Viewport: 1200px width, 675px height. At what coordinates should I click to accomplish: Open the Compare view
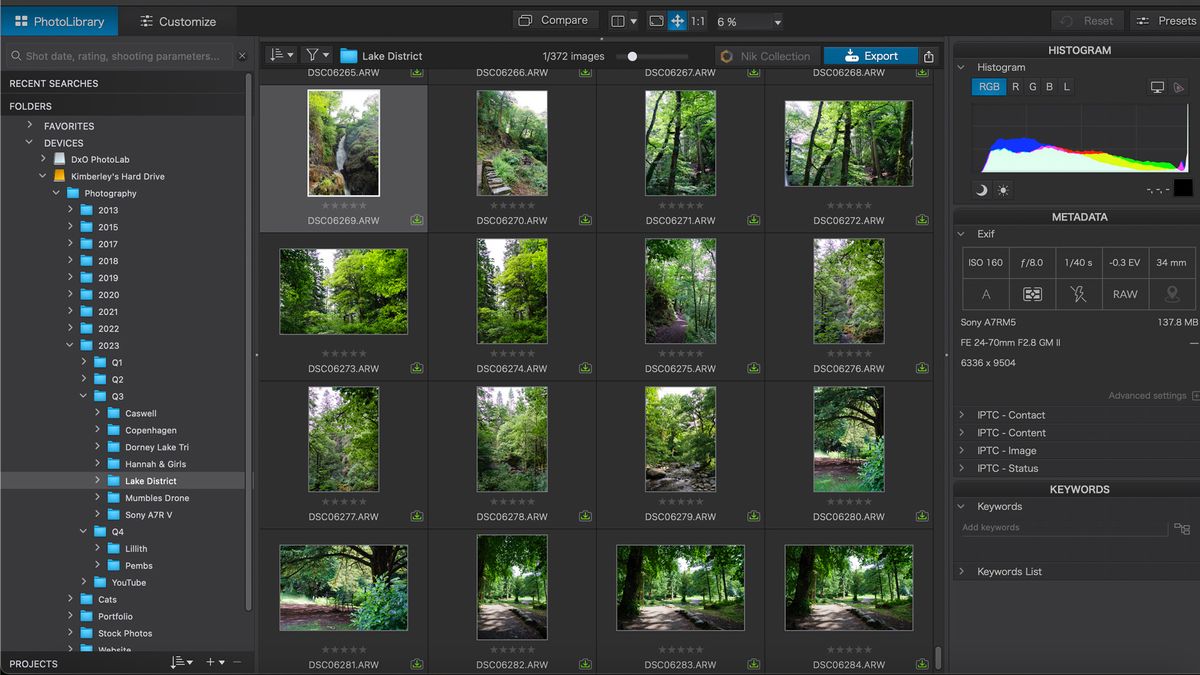(x=556, y=20)
